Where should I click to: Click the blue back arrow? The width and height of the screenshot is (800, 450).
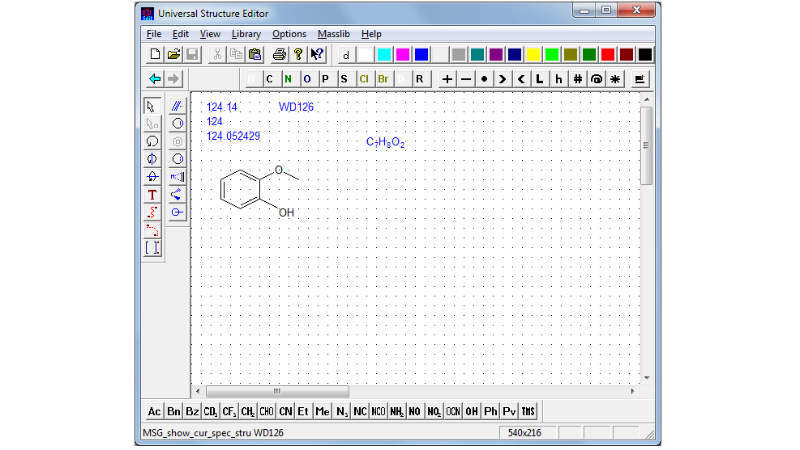coord(154,78)
